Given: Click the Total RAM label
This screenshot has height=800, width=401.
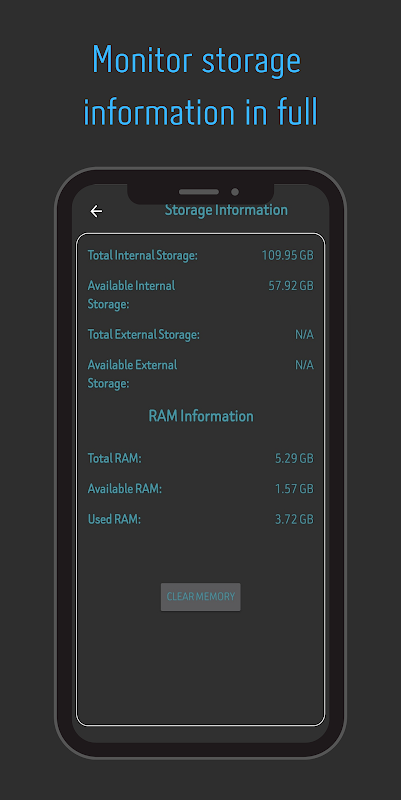Looking at the screenshot, I should click(x=114, y=459).
